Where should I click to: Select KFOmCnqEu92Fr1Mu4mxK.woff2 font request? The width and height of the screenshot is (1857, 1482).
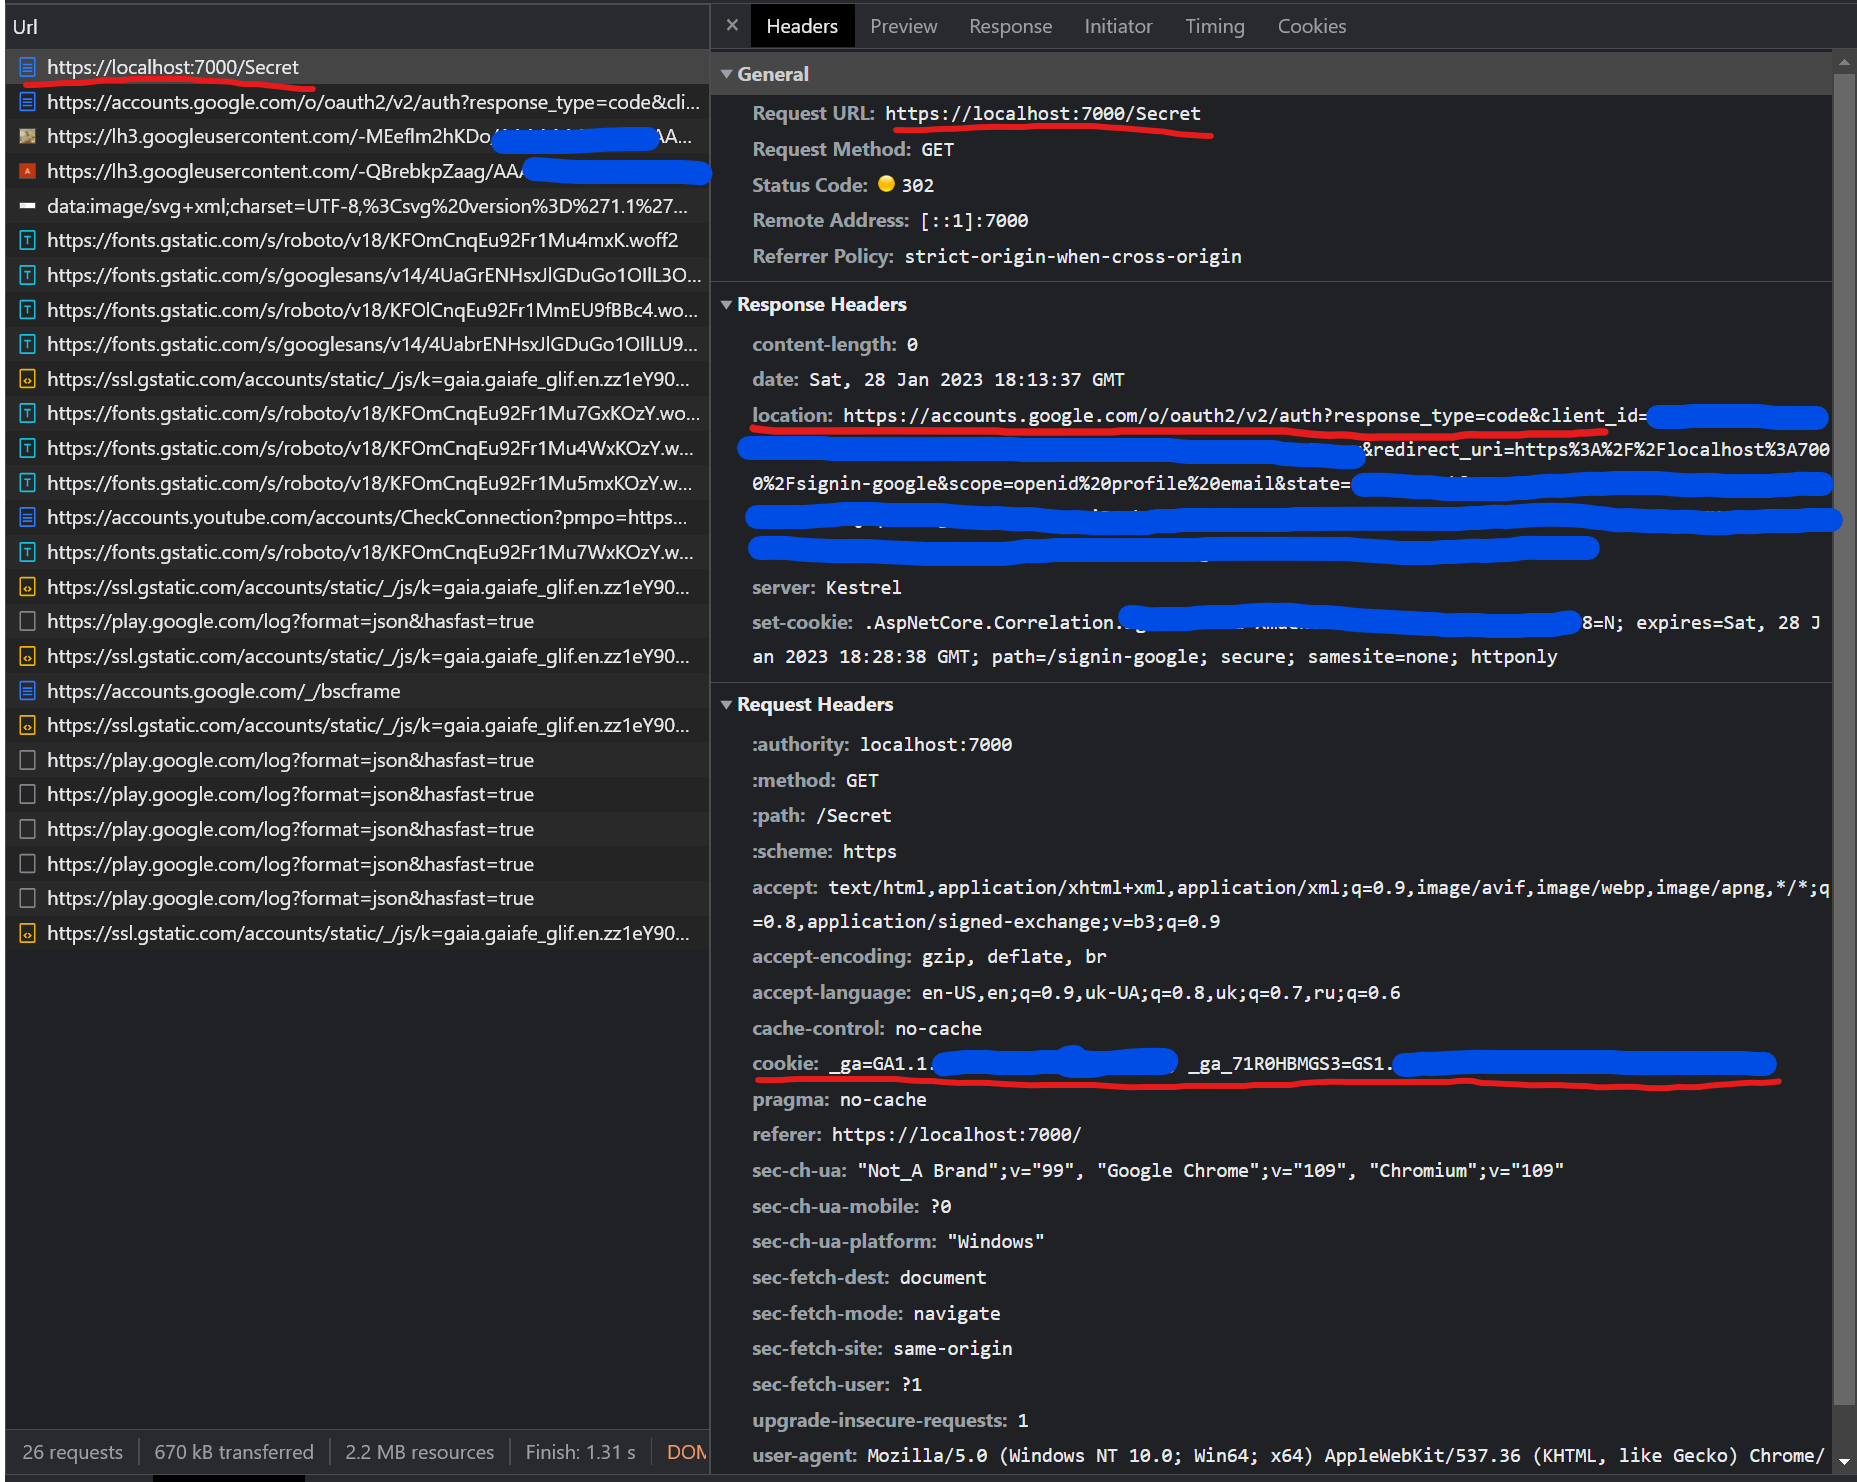[357, 240]
